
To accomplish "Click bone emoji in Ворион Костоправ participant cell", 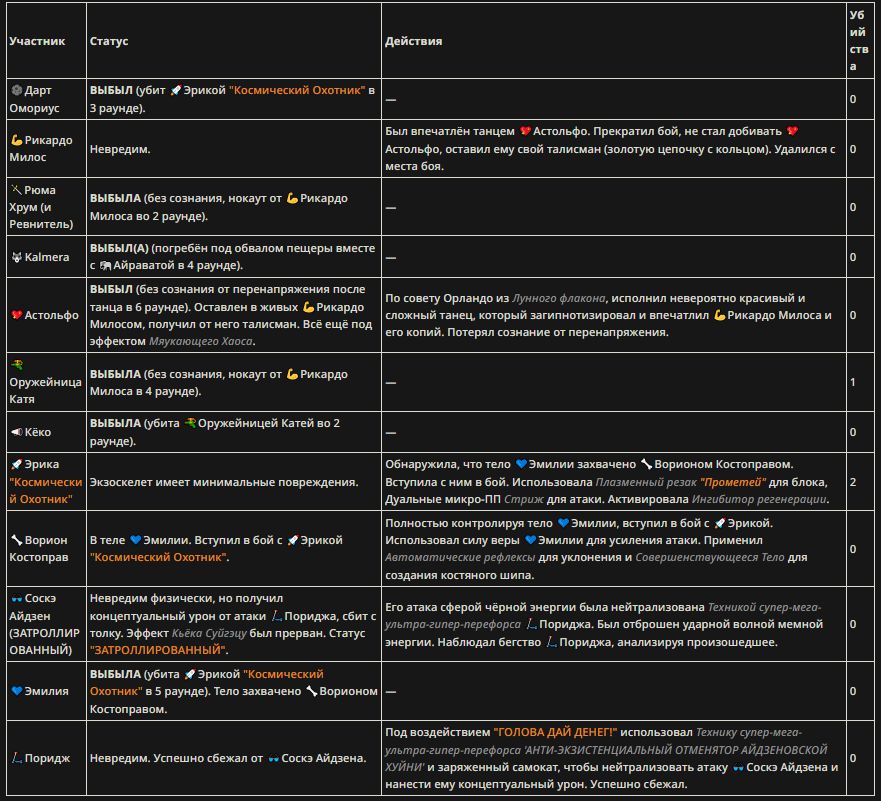I will point(16,540).
